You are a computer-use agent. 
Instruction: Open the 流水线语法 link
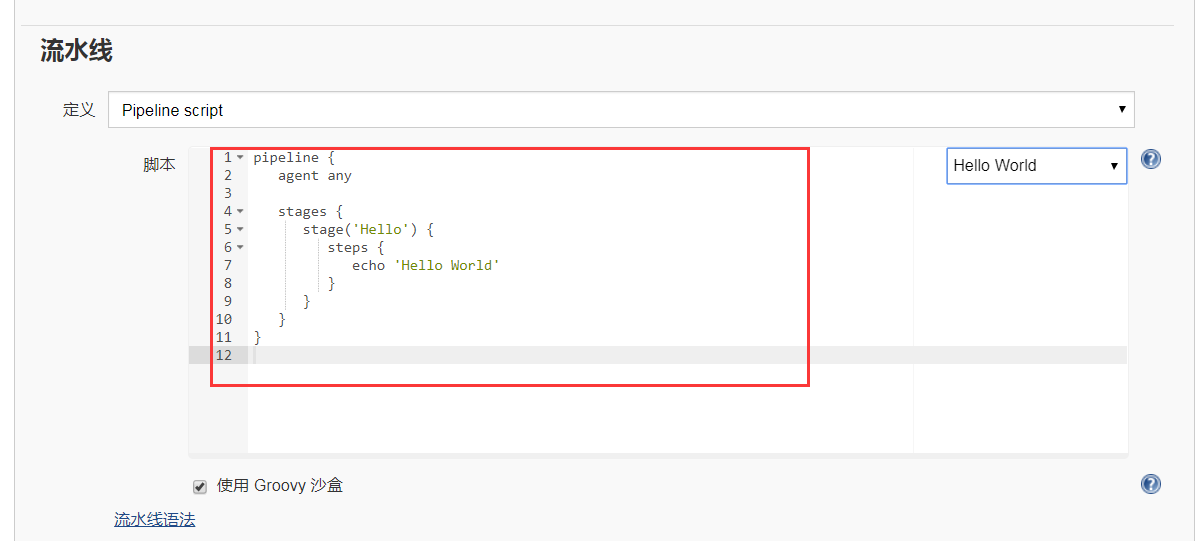[154, 519]
